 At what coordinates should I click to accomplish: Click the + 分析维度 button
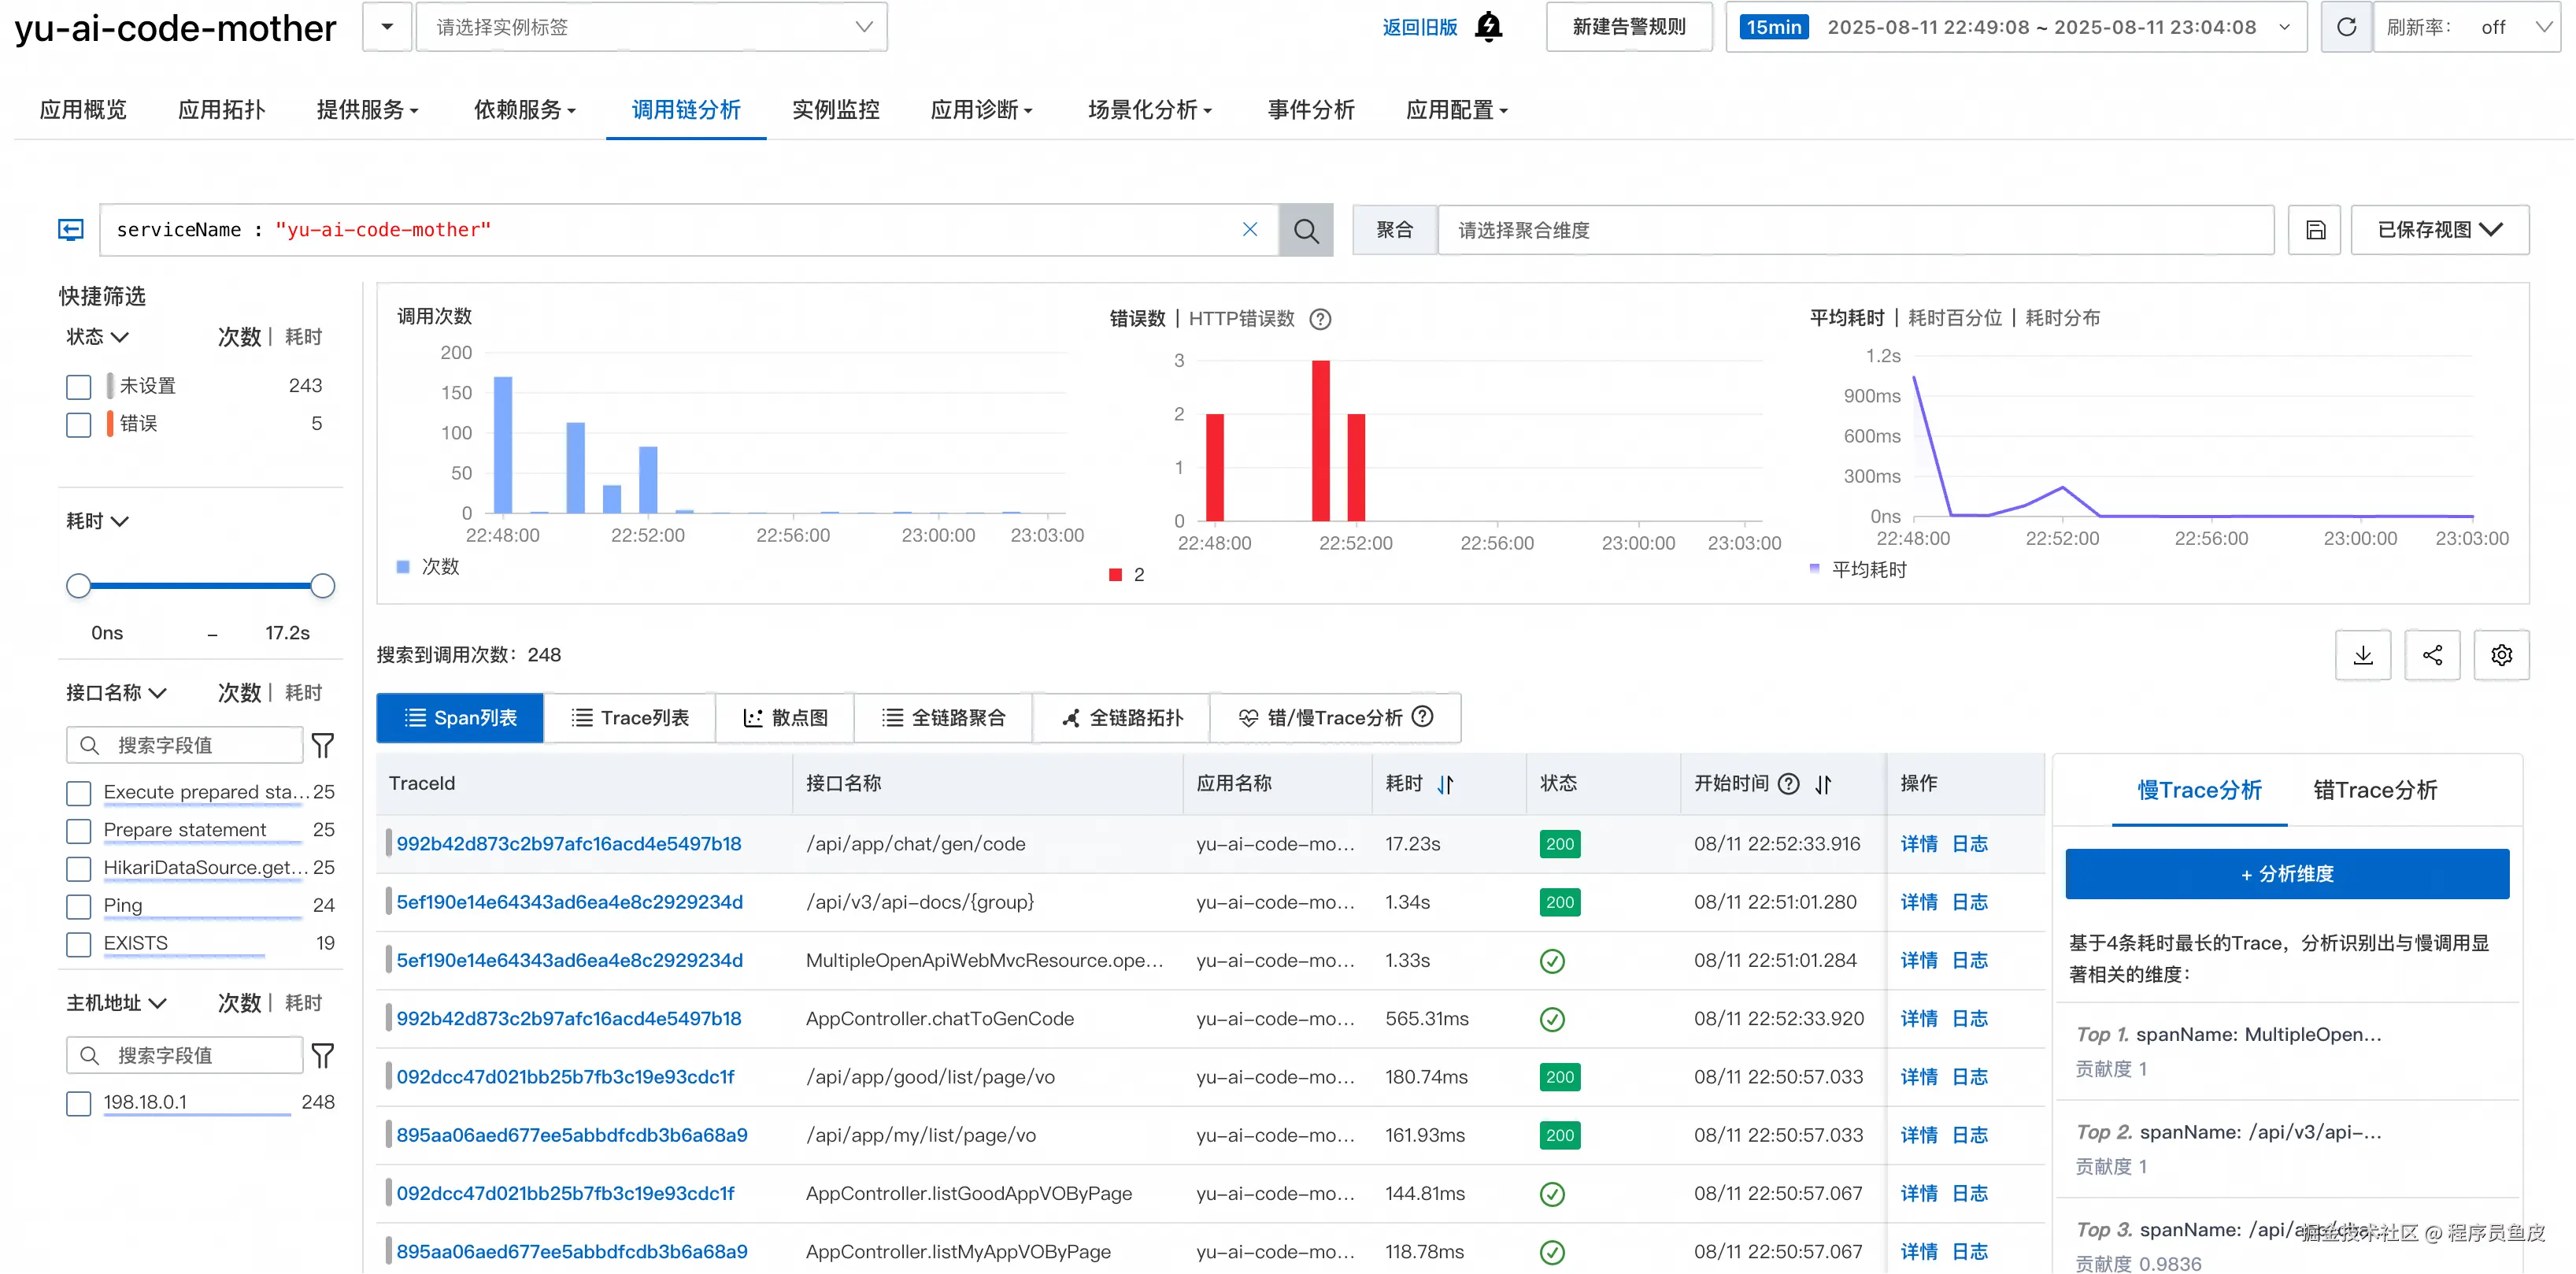click(x=2286, y=874)
